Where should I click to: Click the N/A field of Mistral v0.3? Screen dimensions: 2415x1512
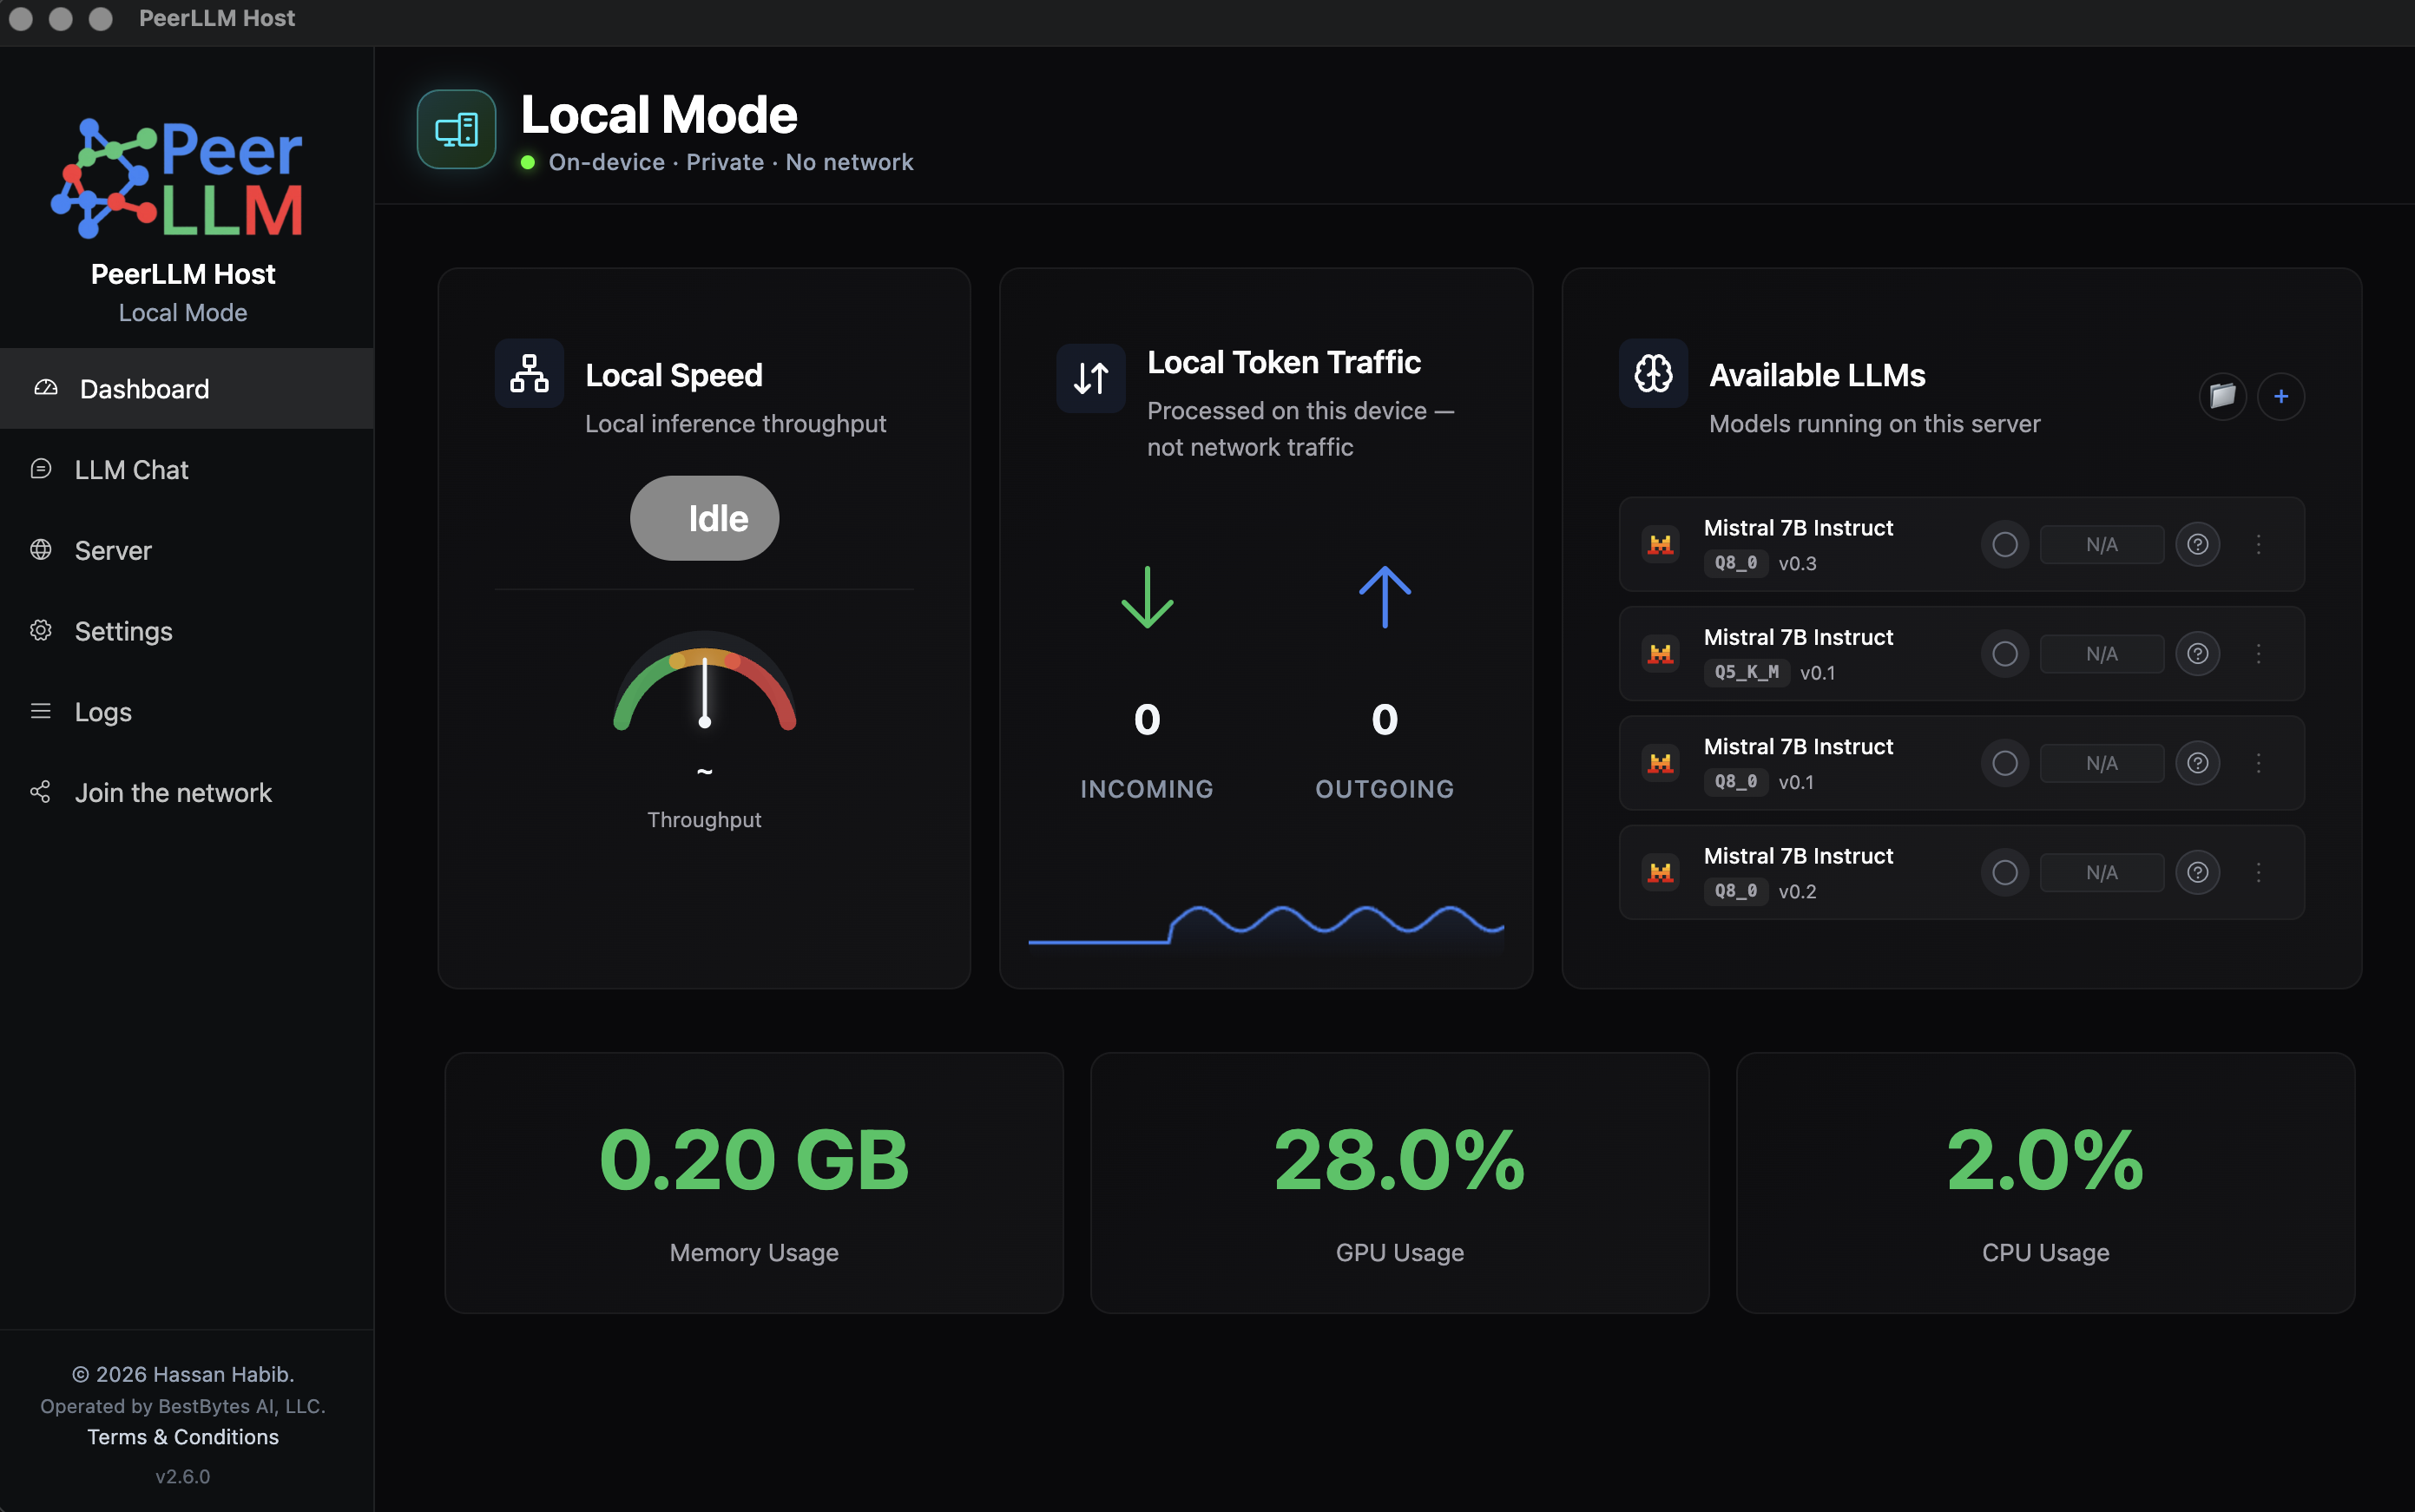(2102, 544)
